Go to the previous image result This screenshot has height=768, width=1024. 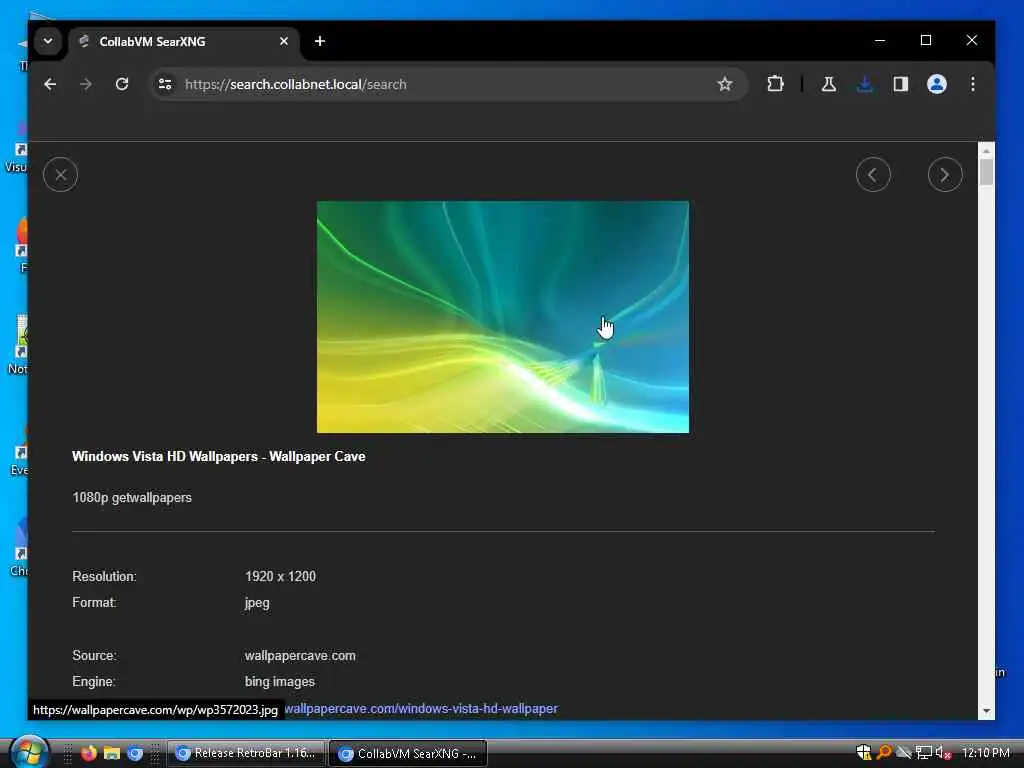[x=873, y=175]
